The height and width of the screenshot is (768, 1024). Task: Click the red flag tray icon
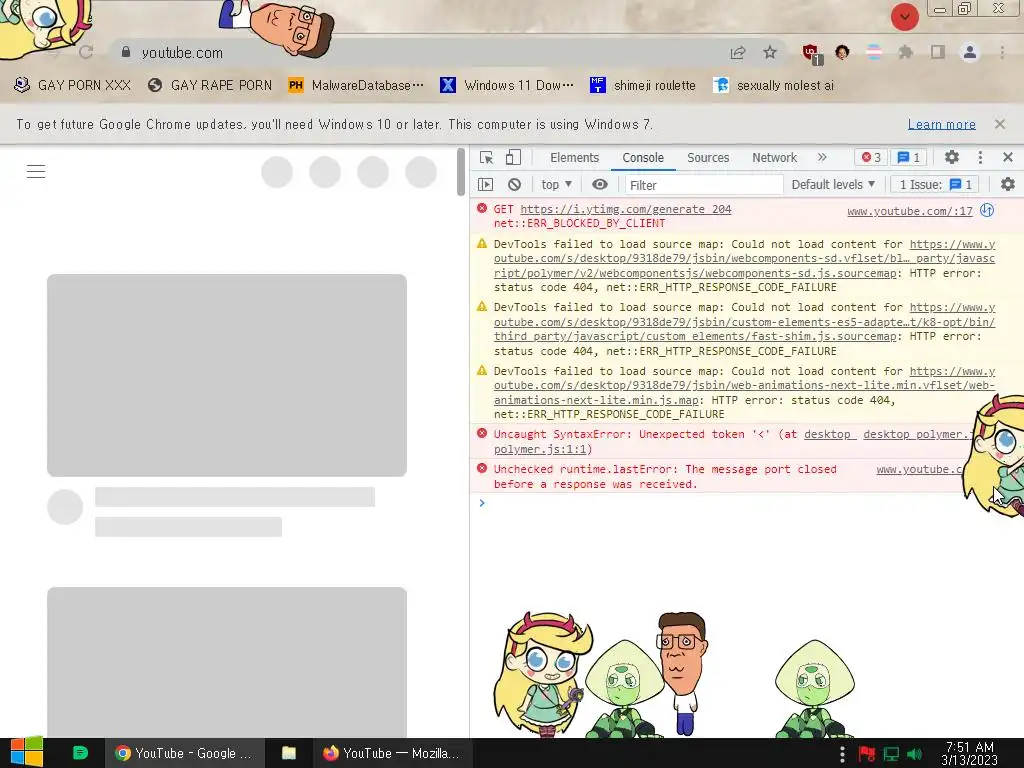[x=867, y=754]
